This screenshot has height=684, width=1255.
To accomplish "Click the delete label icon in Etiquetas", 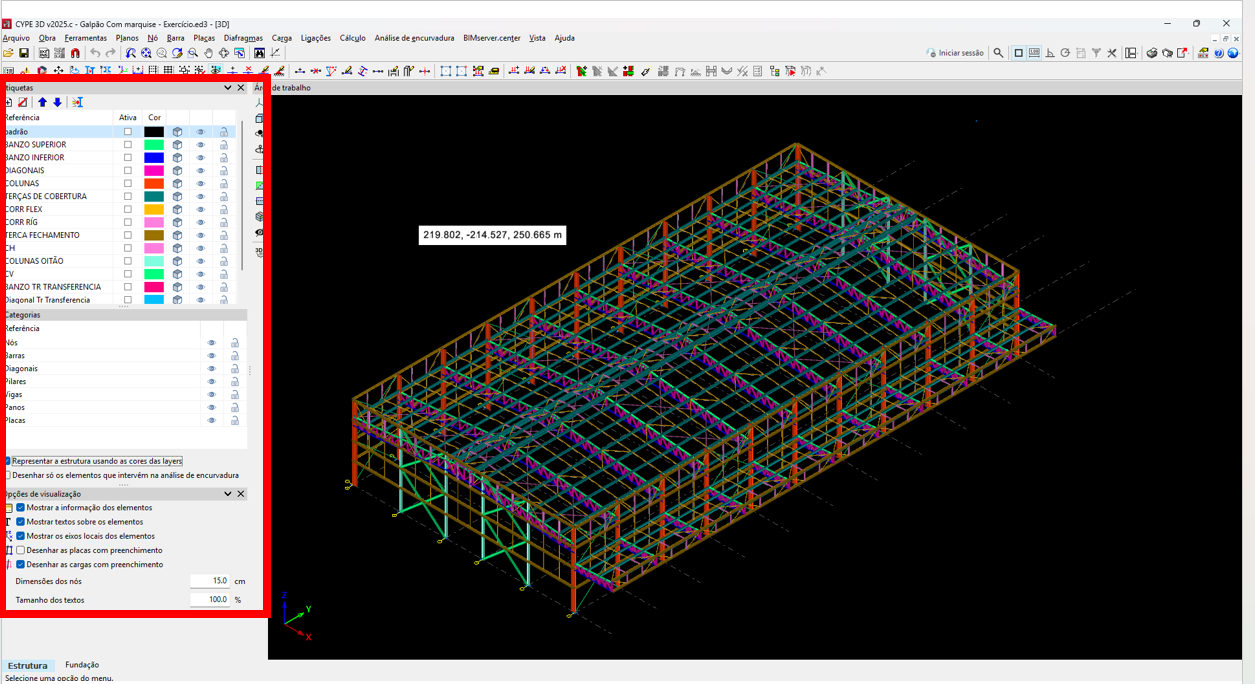I will click(23, 102).
